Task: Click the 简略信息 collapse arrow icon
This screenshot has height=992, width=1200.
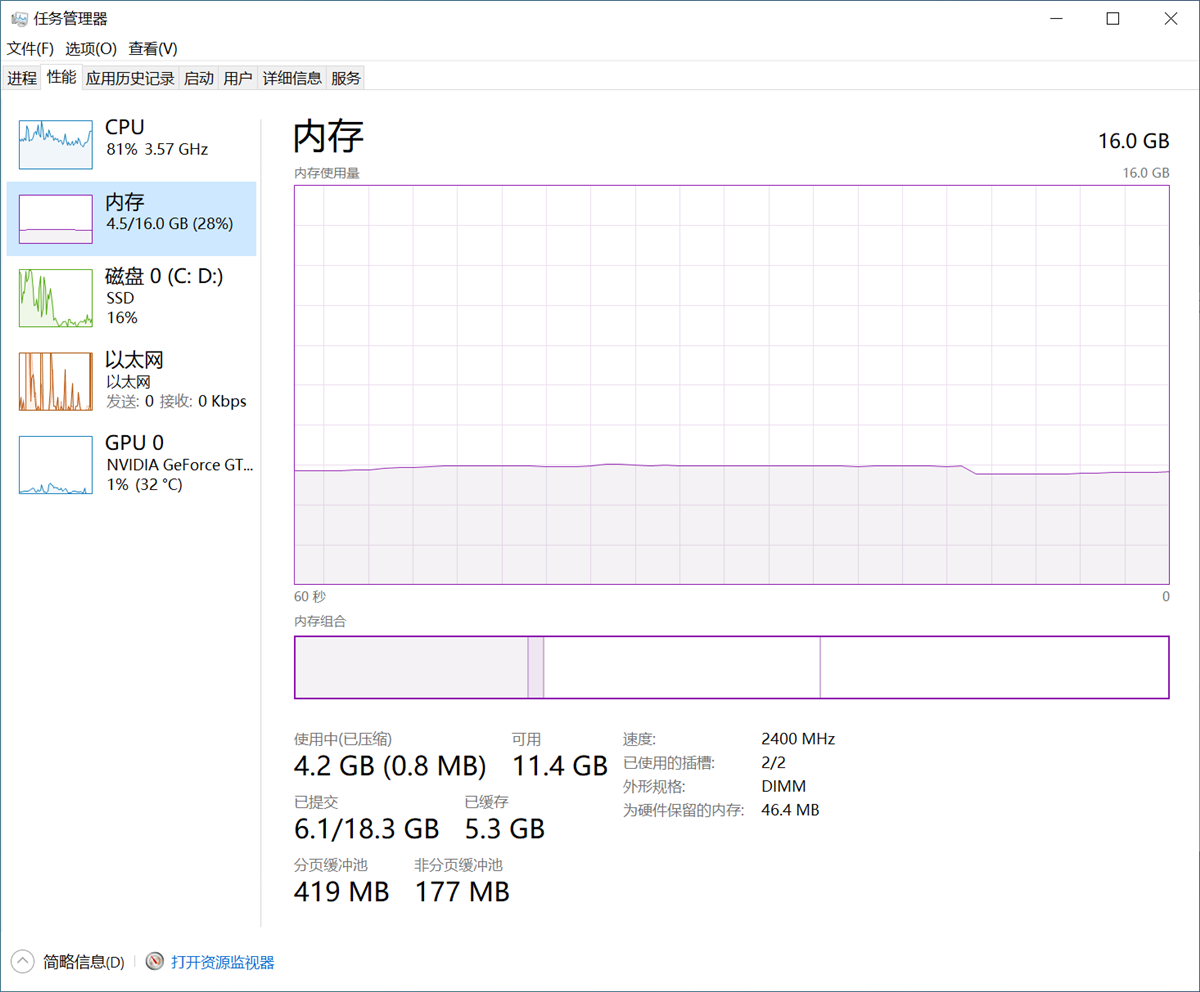Action: 23,962
